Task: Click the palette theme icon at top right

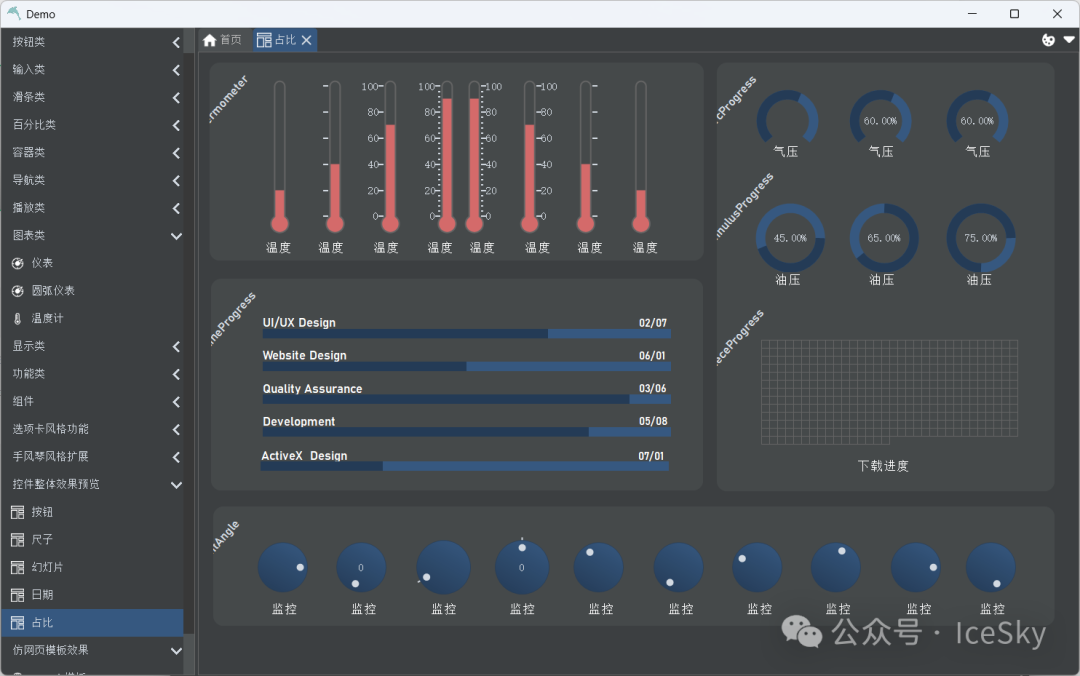Action: pos(1048,40)
